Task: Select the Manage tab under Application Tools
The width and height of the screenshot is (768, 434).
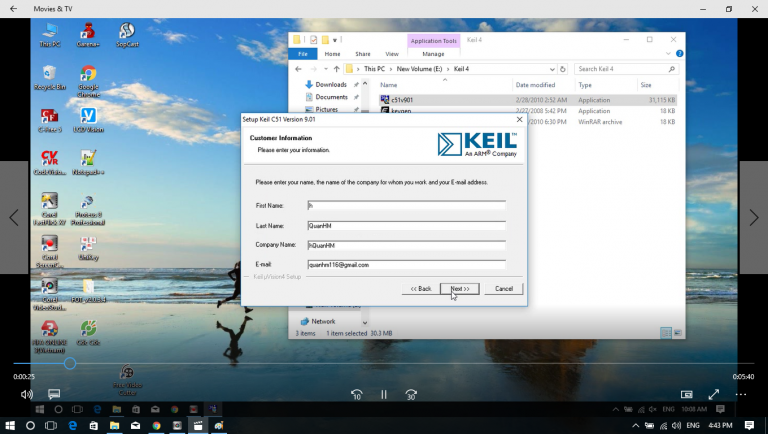Action: [433, 54]
